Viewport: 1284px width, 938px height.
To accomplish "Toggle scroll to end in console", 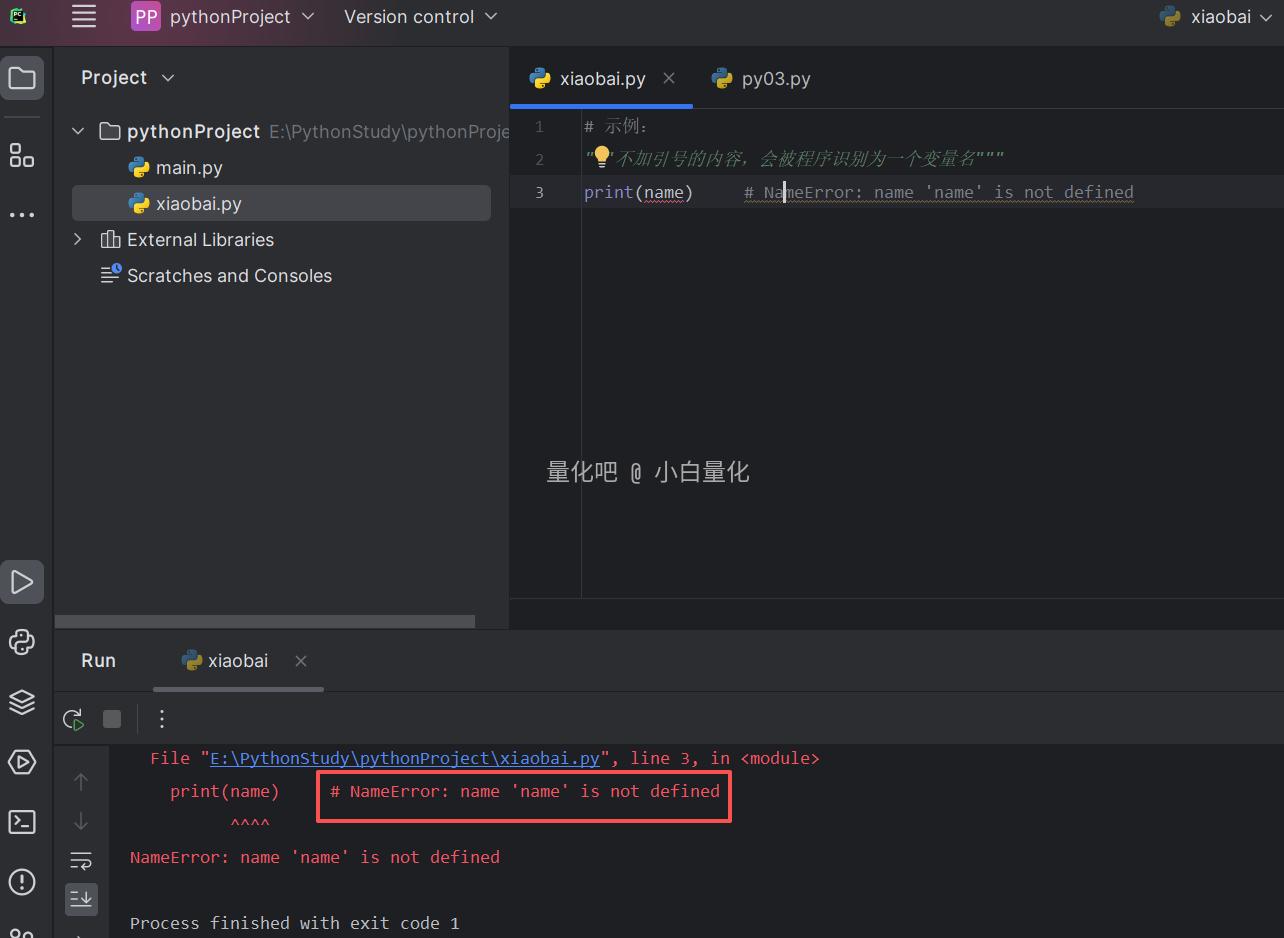I will (x=81, y=898).
